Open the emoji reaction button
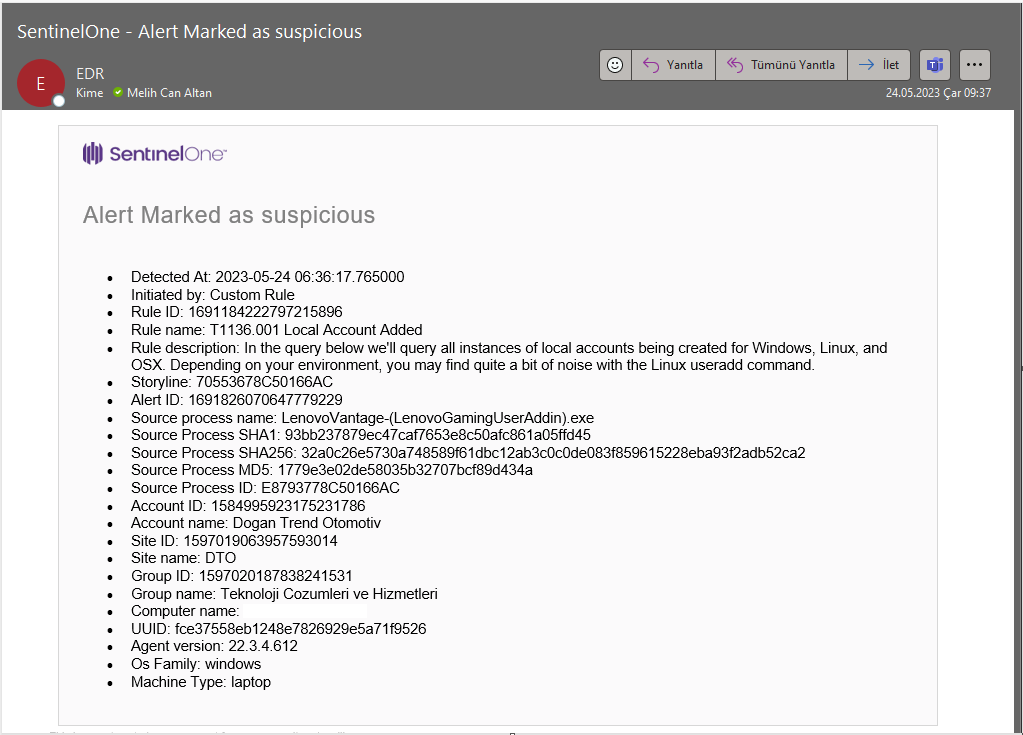 tap(615, 65)
